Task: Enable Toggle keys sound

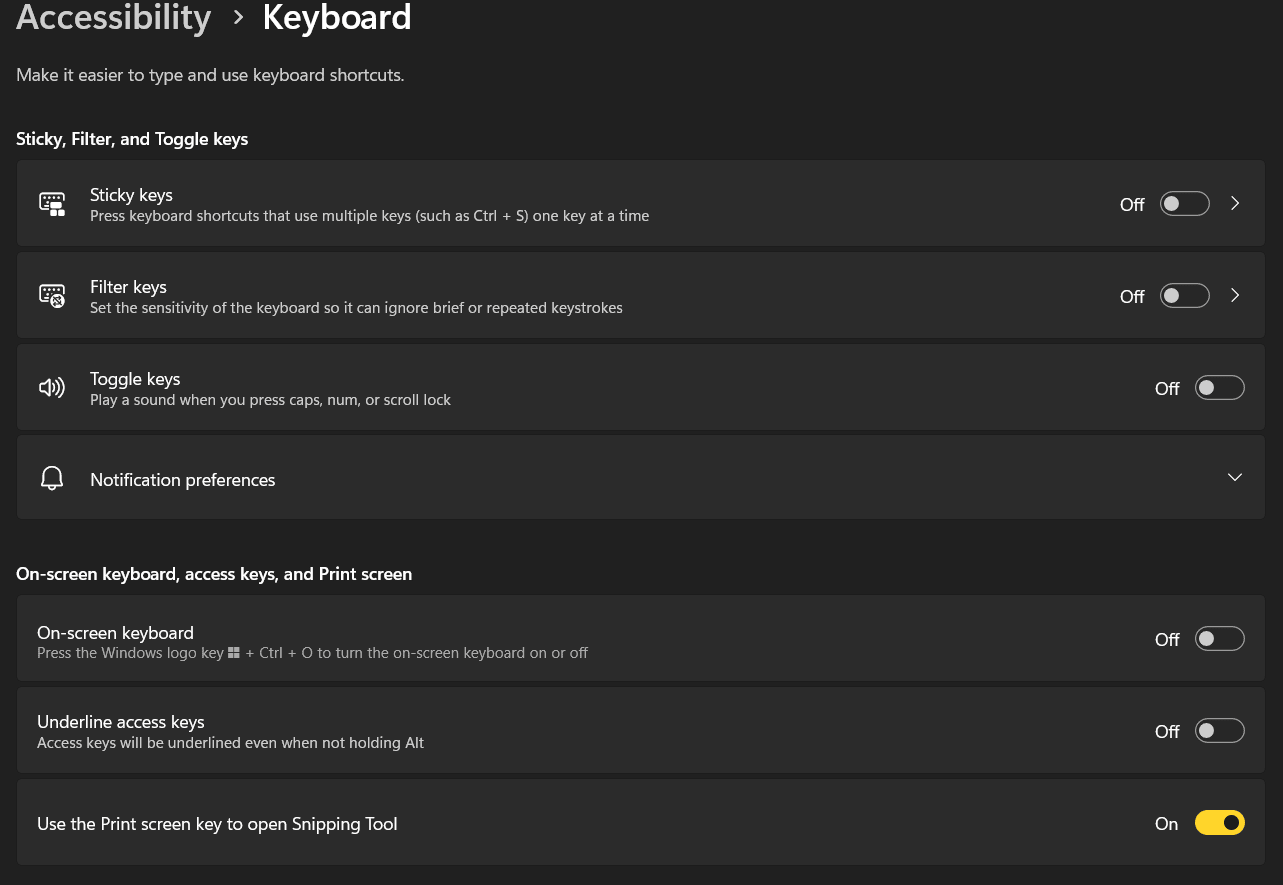Action: coord(1219,387)
